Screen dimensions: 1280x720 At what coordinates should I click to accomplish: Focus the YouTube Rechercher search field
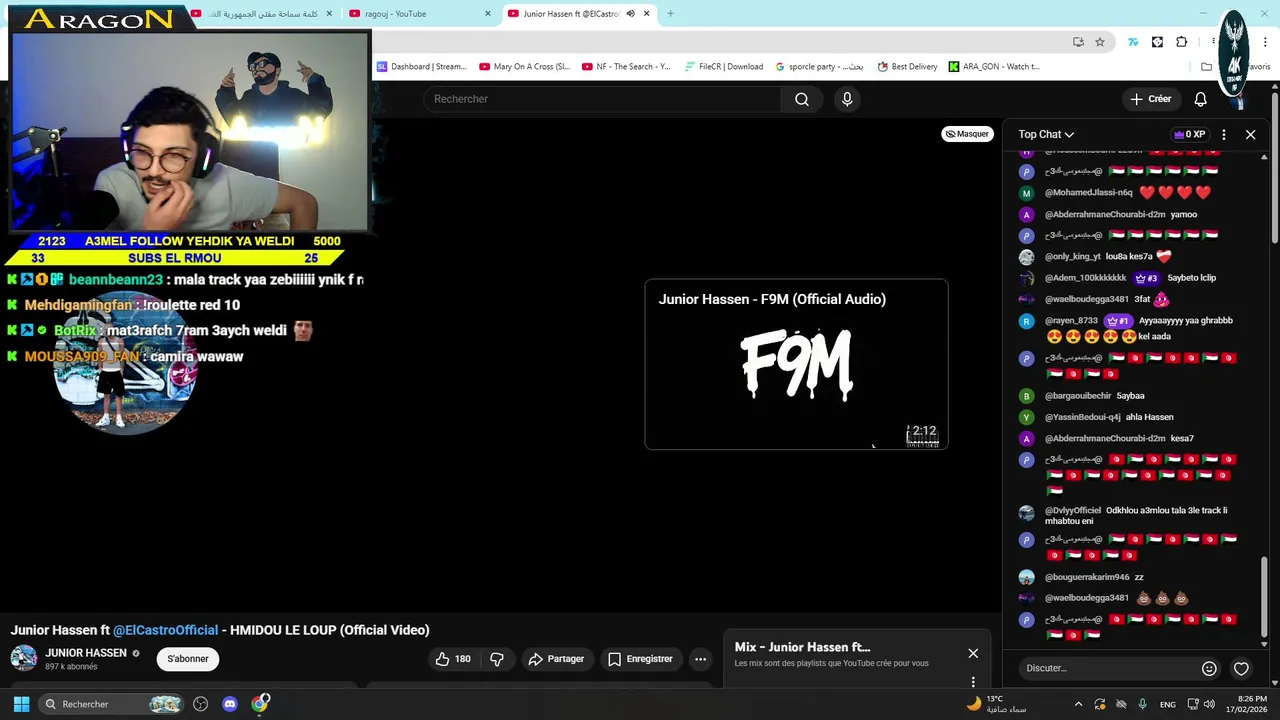tap(602, 99)
